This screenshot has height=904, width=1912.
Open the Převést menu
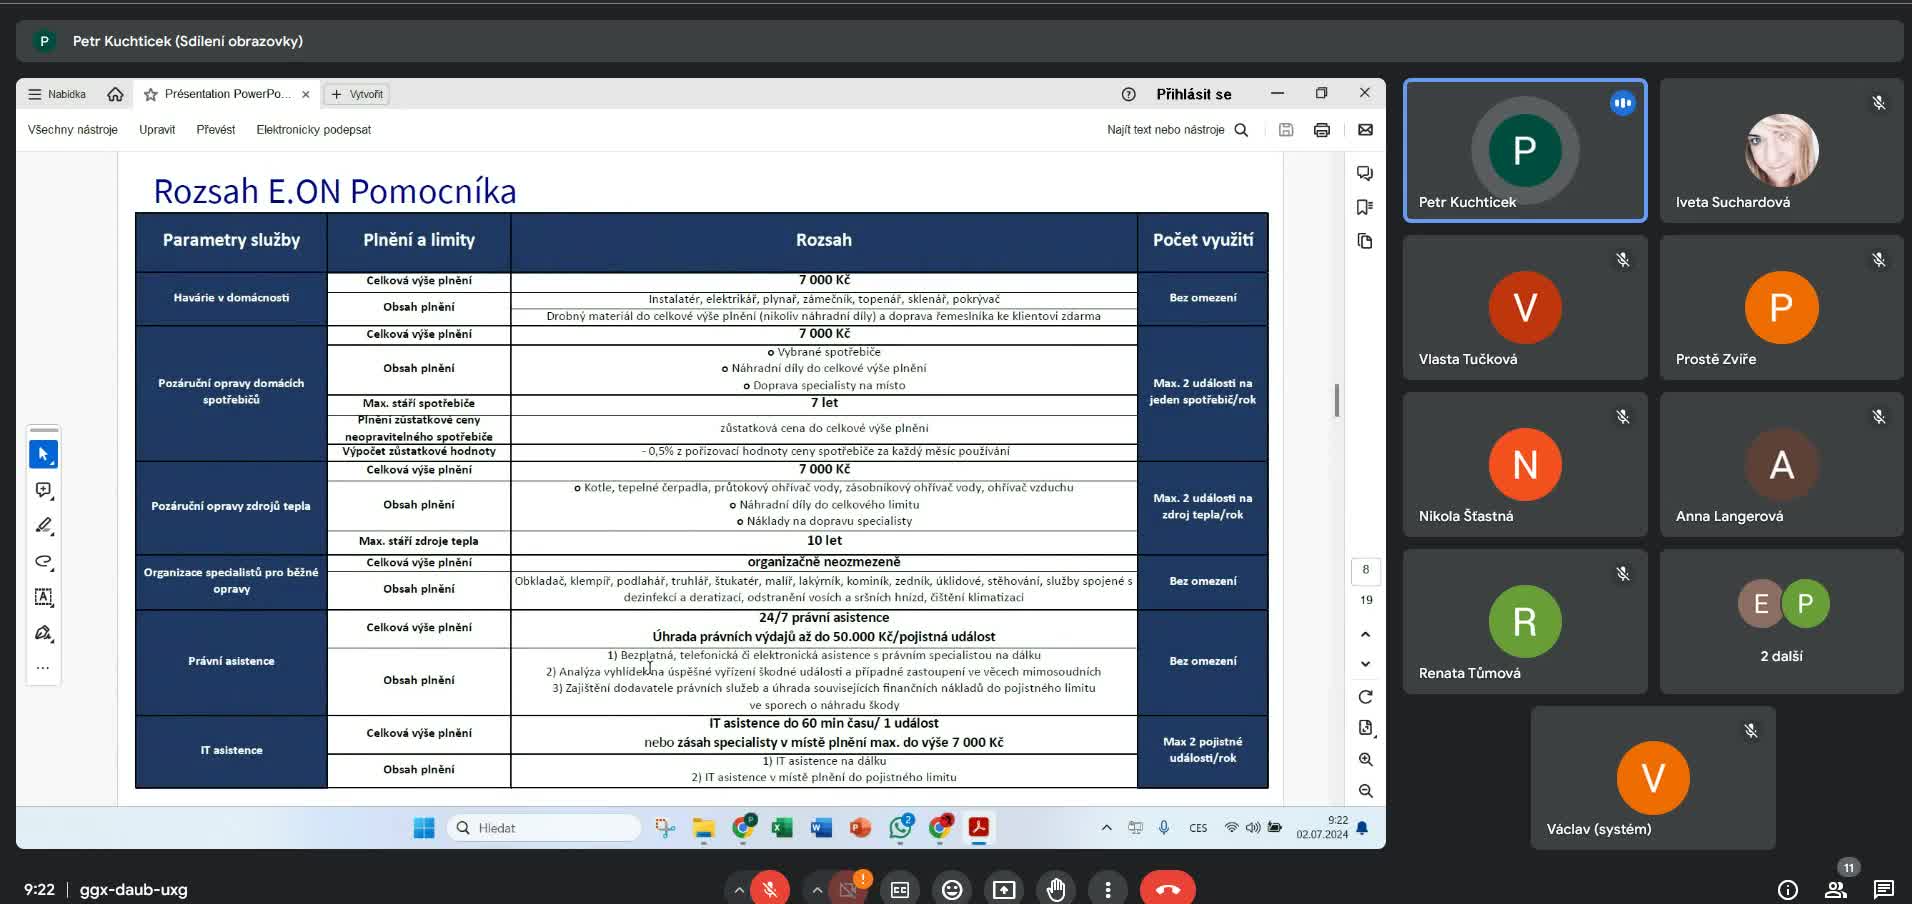point(216,130)
